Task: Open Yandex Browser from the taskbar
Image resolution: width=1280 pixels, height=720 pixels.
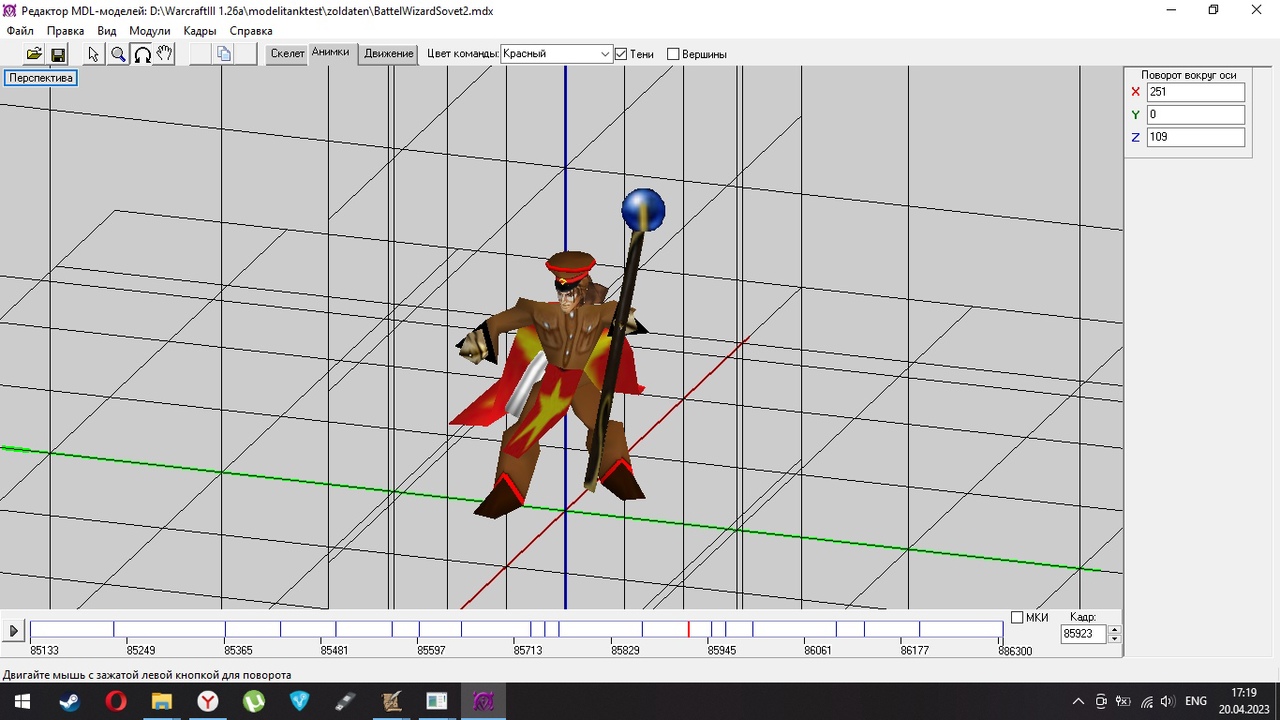Action: [x=208, y=701]
